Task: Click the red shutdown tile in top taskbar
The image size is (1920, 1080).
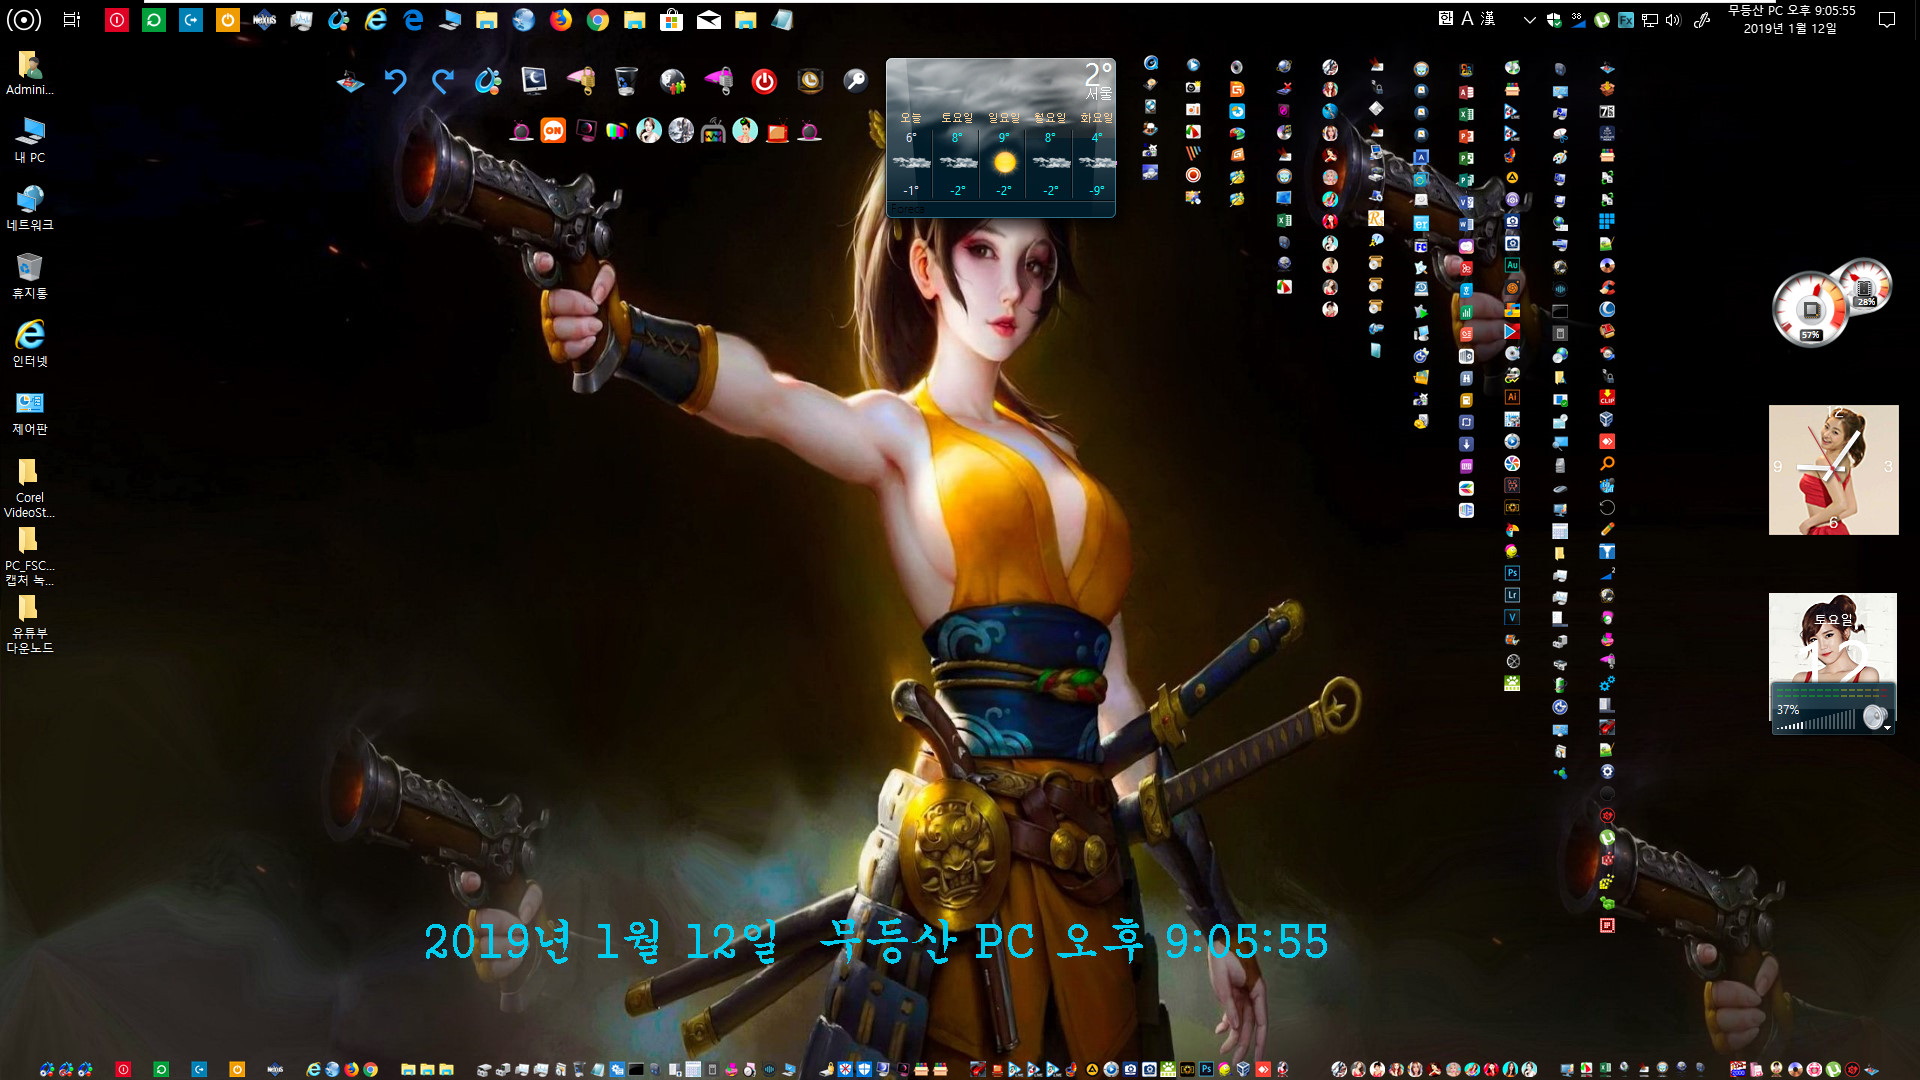Action: pos(117,19)
